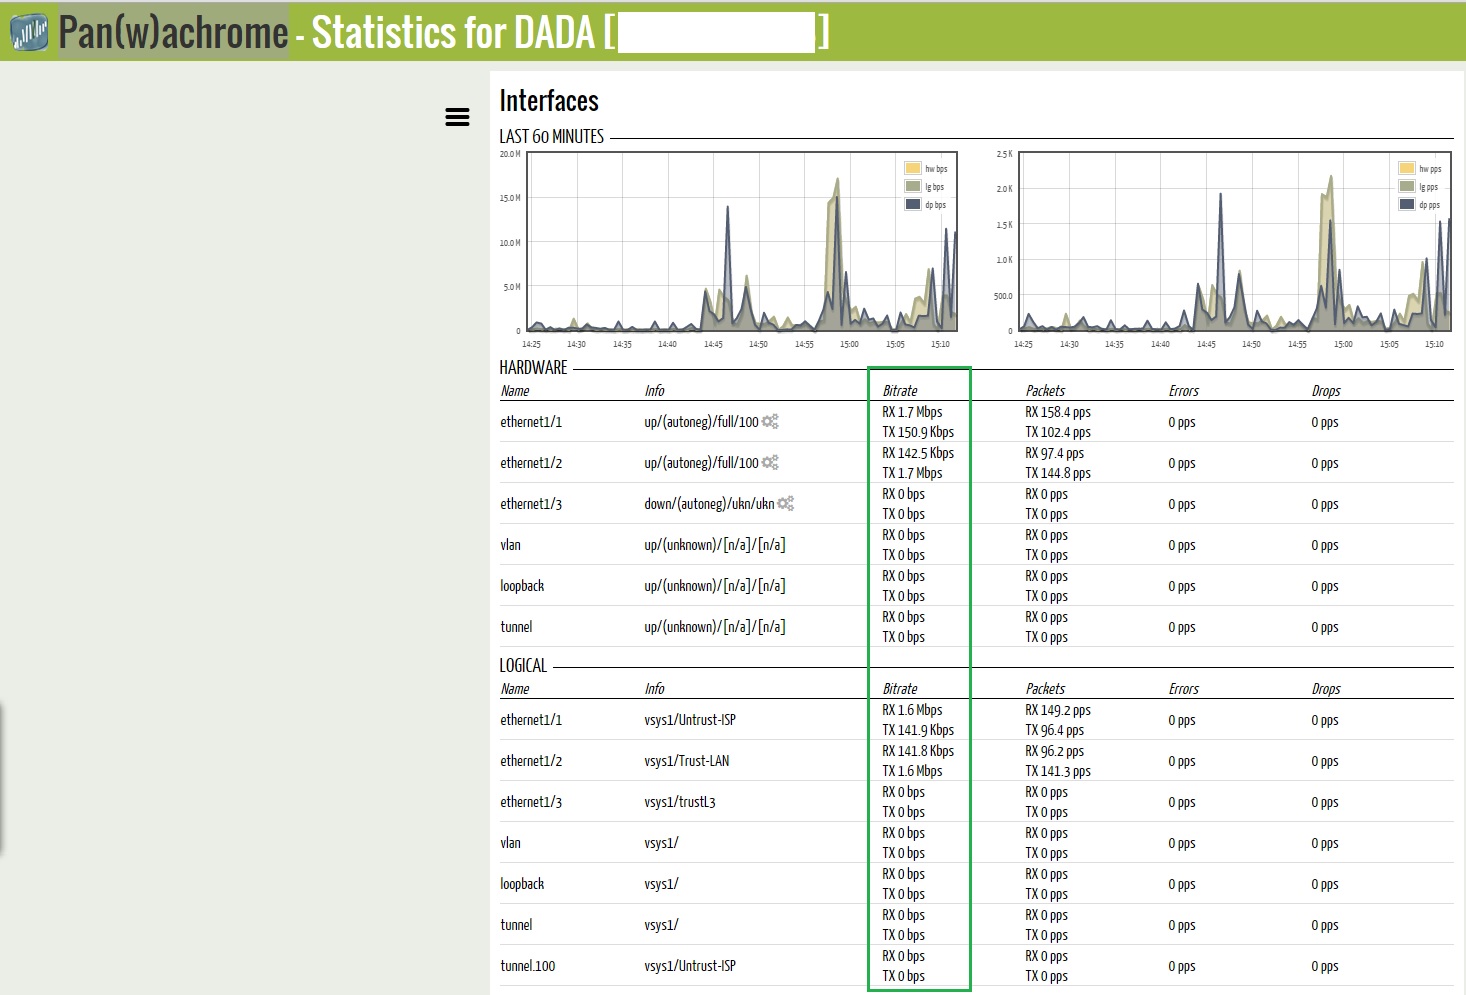Click 'RX 158.4 pps' packets value
This screenshot has height=995, width=1466.
click(1058, 412)
